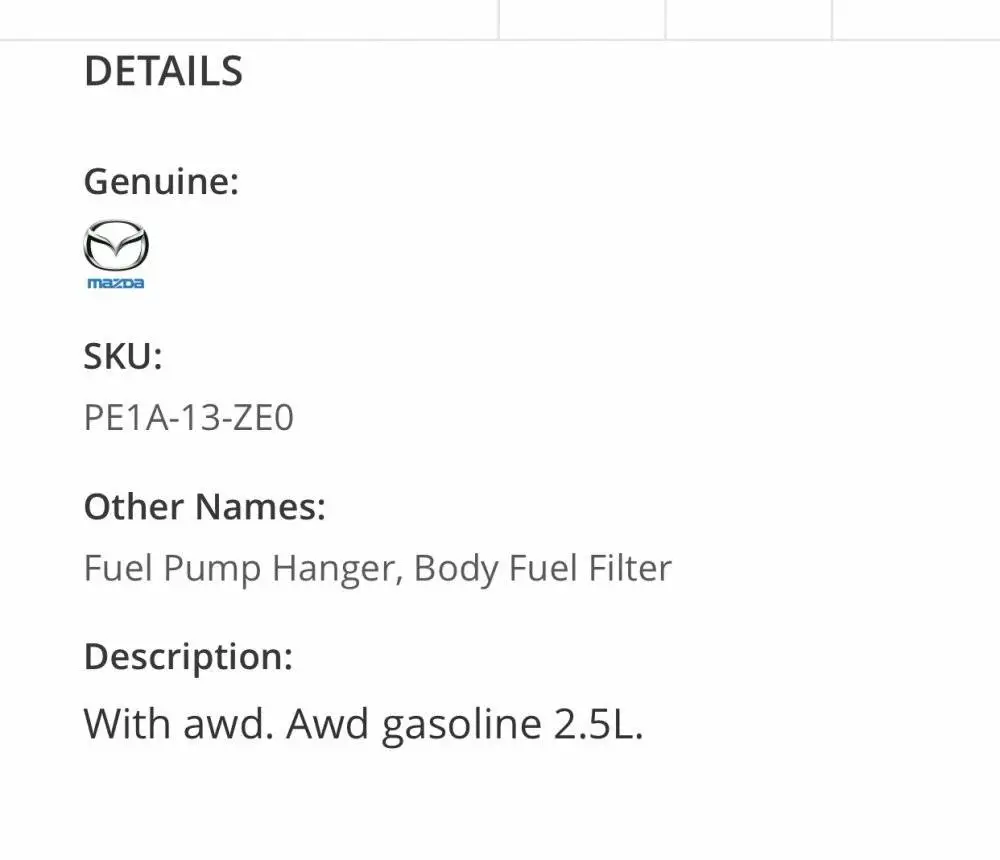1000x860 pixels.
Task: Click the Other Names: label
Action: pyautogui.click(x=205, y=507)
